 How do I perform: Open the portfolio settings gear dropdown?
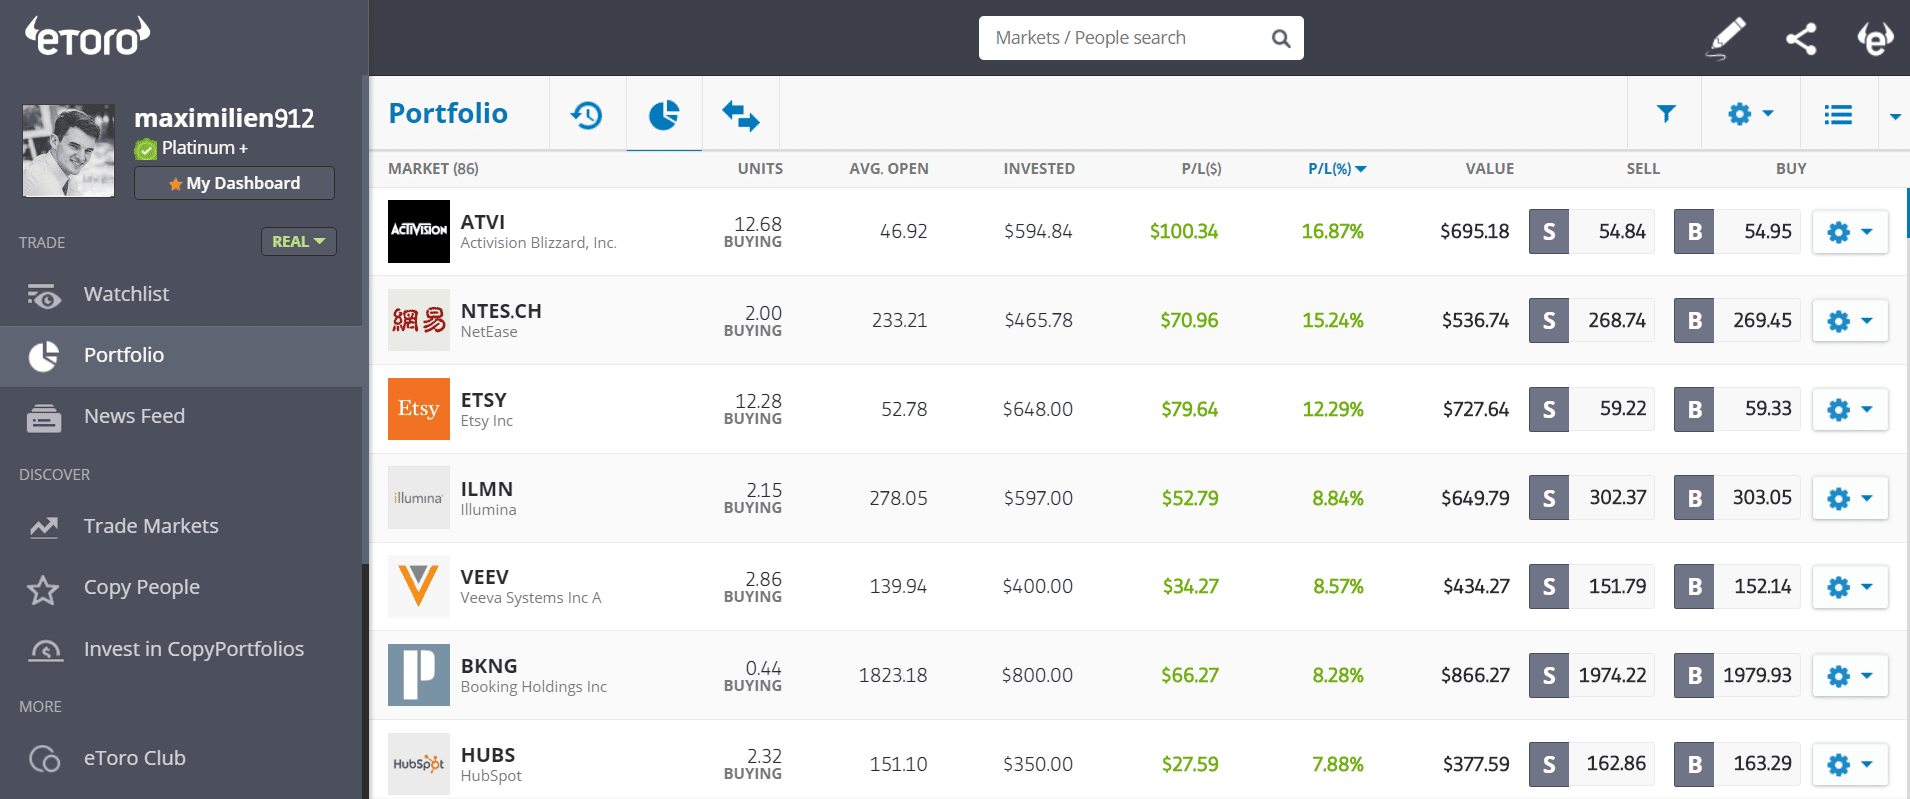1751,114
